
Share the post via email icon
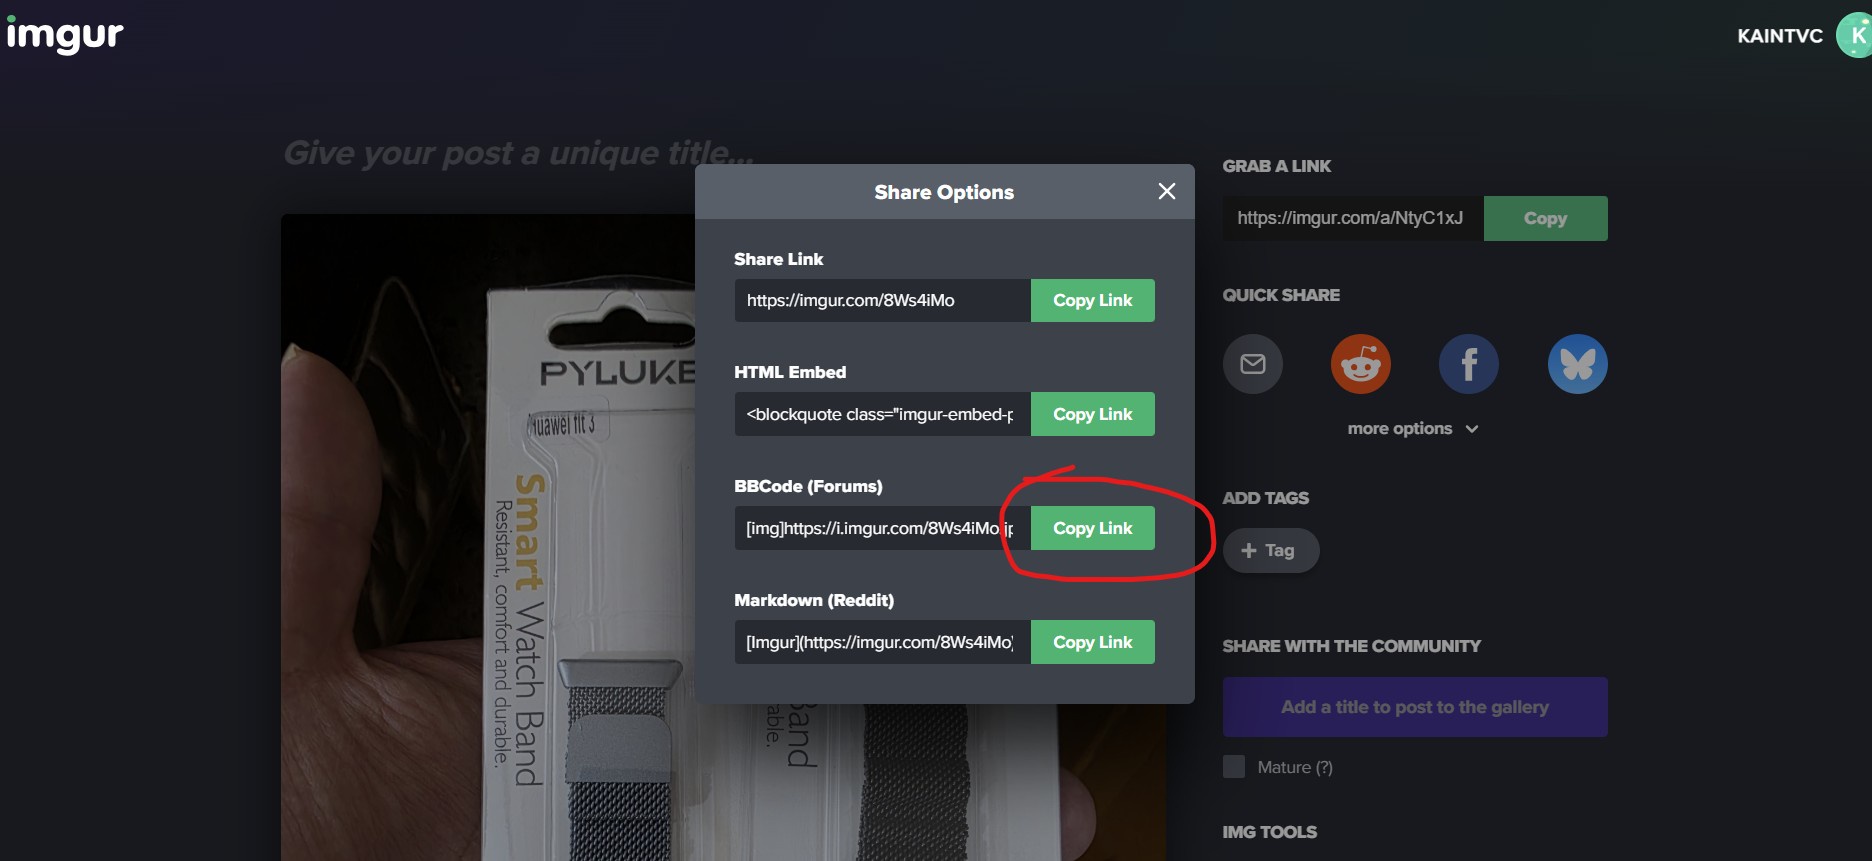pos(1253,364)
